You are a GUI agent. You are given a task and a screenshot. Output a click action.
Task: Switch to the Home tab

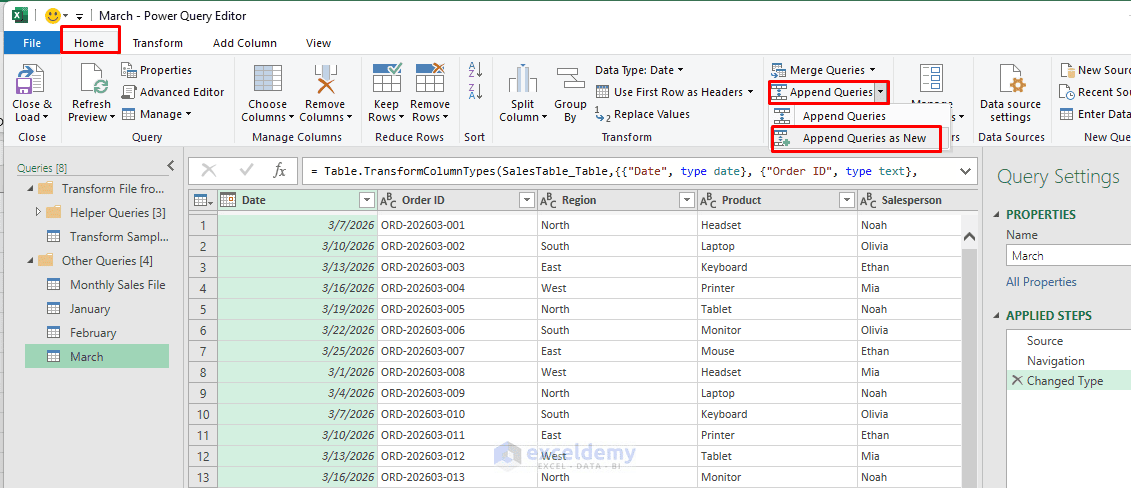[x=89, y=43]
